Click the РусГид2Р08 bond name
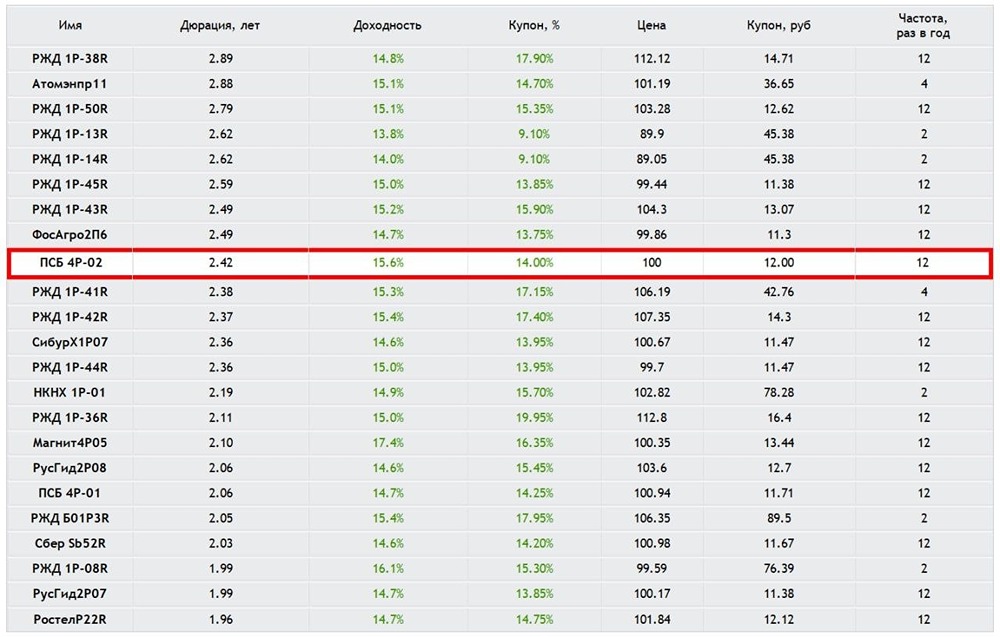 [70, 467]
